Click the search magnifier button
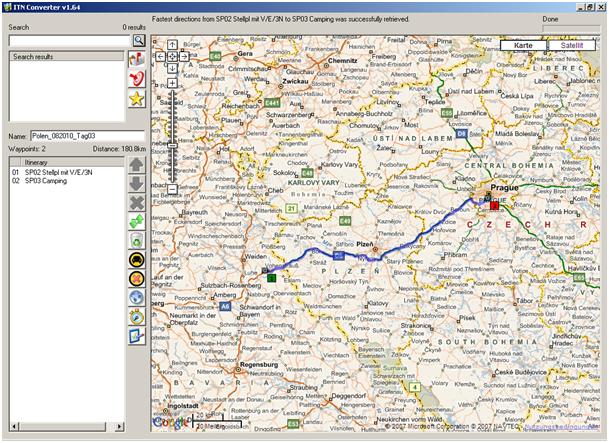The height and width of the screenshot is (443, 609). pos(139,40)
